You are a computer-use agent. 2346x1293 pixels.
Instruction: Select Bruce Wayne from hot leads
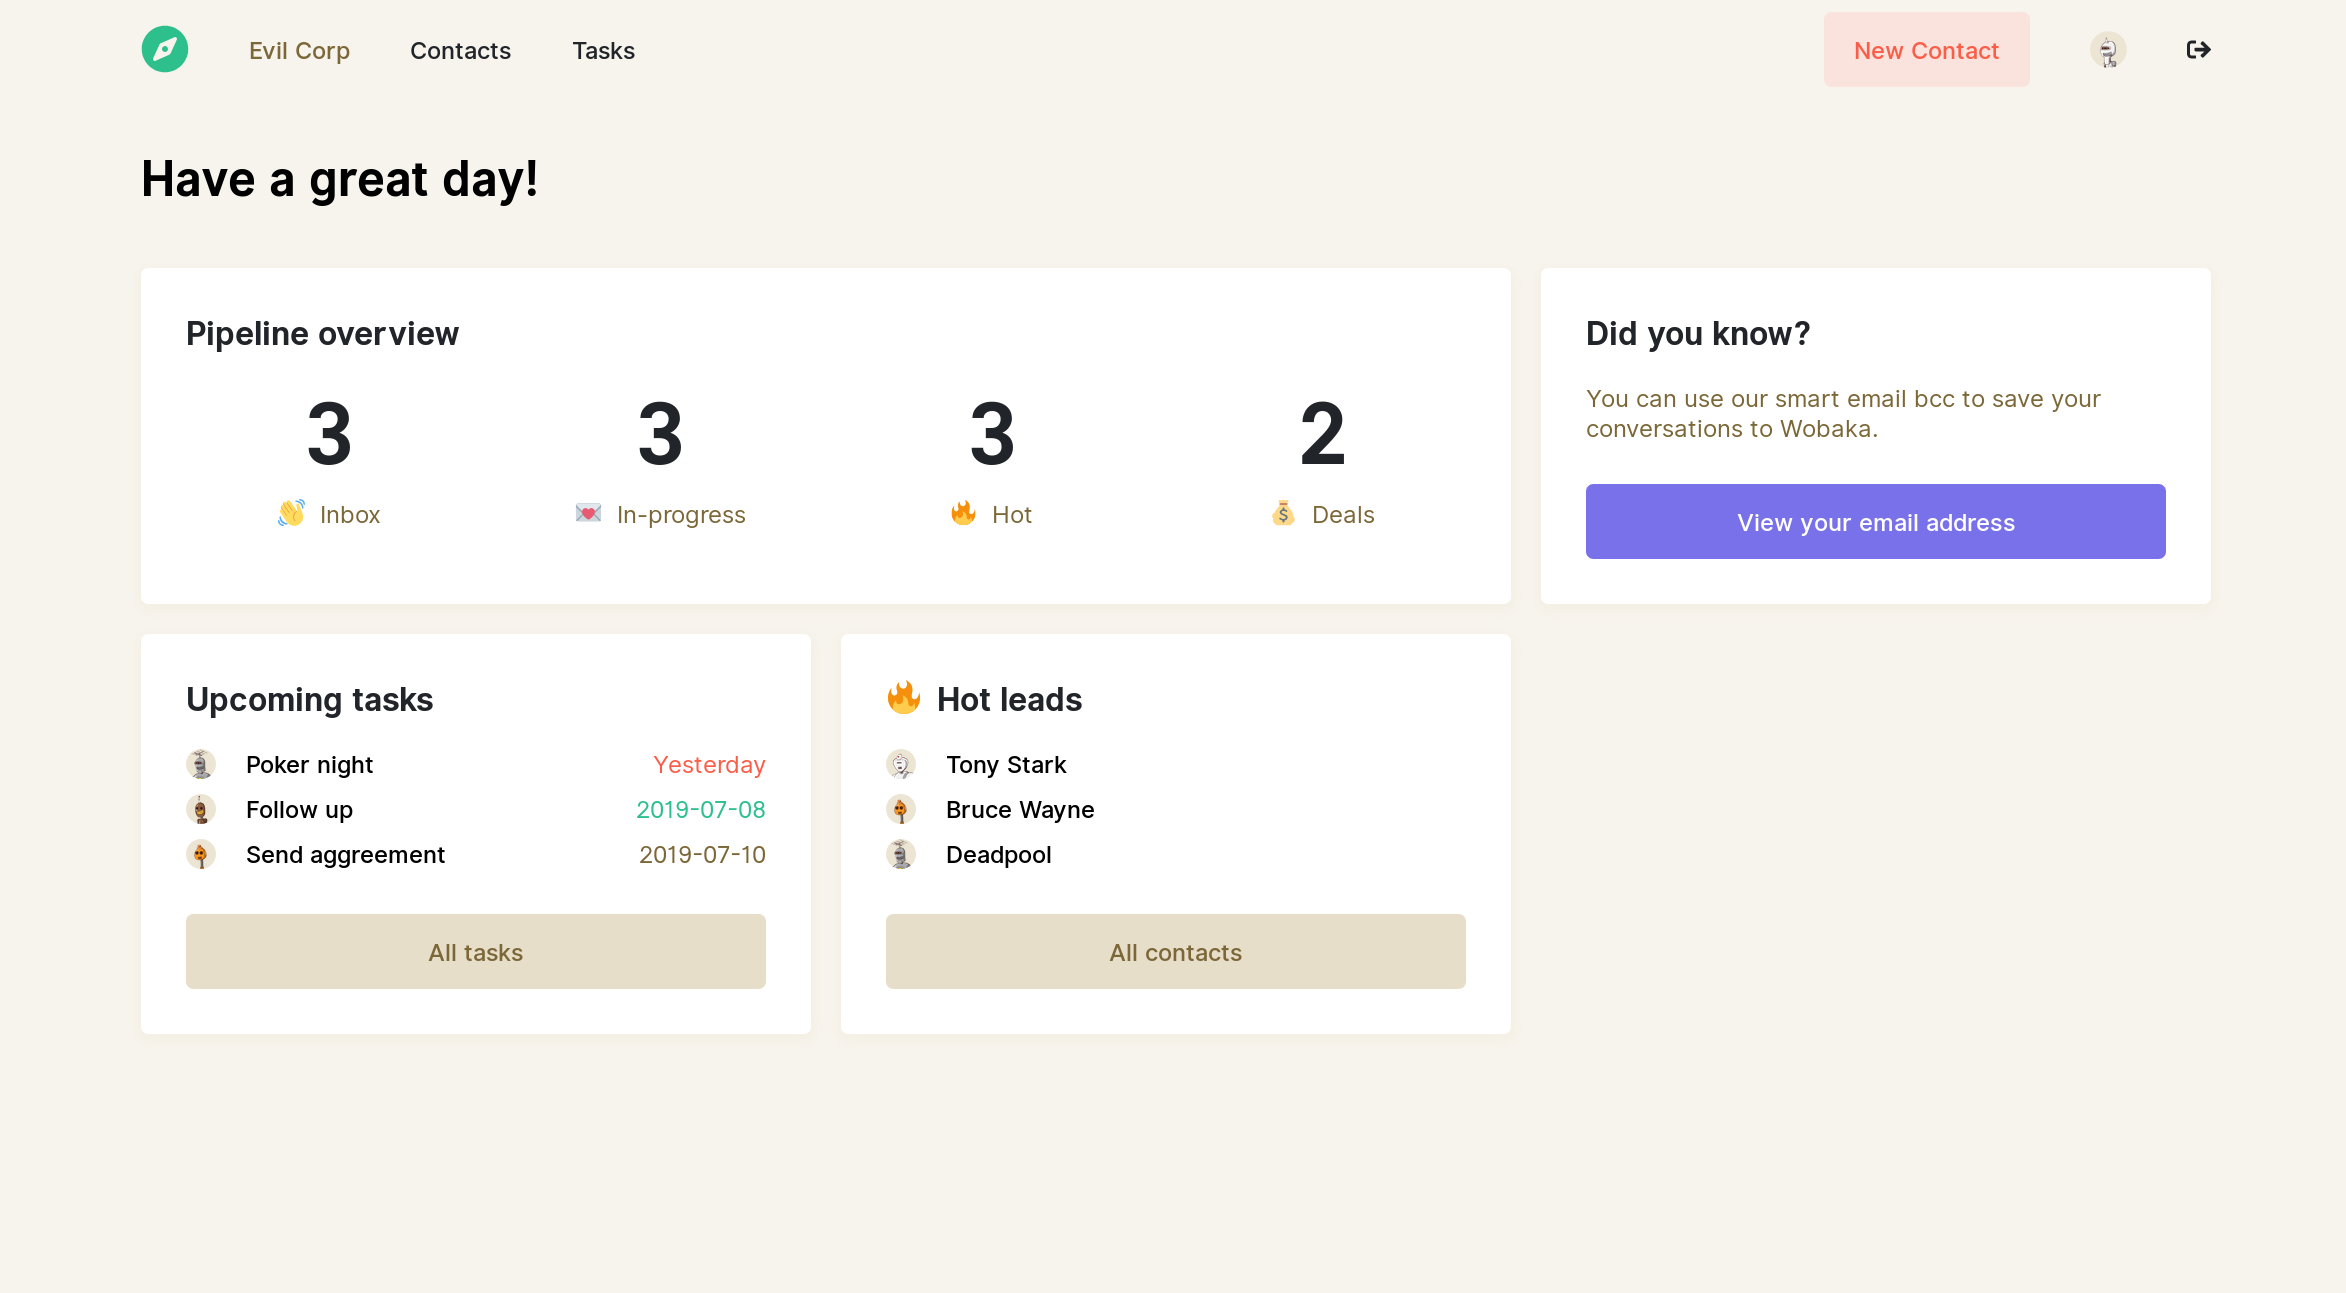[1019, 809]
